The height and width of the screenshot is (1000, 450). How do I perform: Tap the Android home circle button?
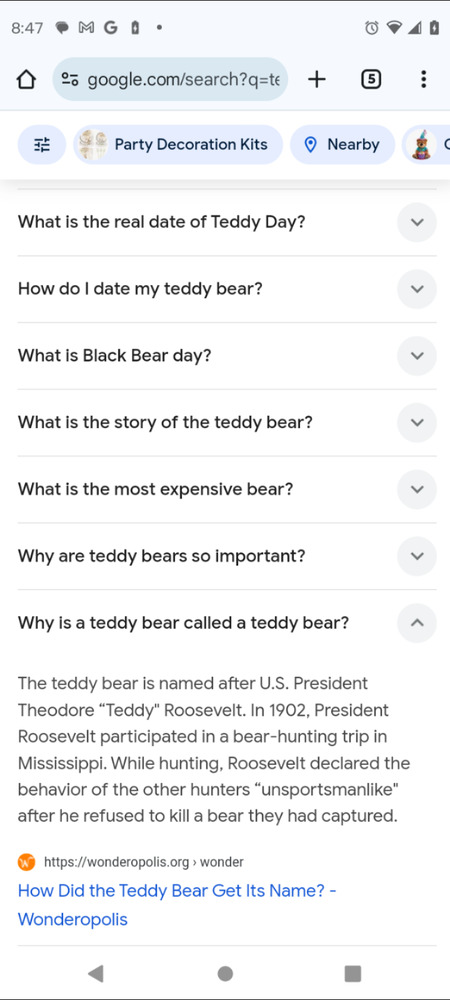(225, 973)
